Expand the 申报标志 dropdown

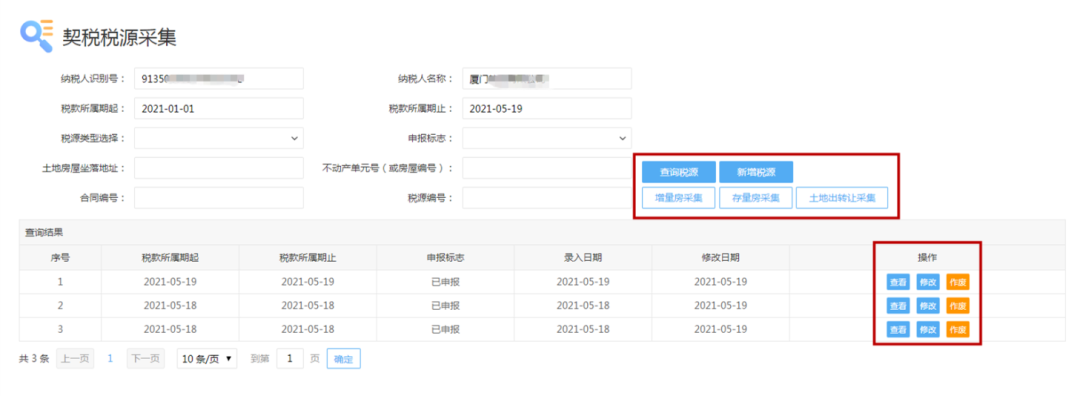(x=547, y=138)
